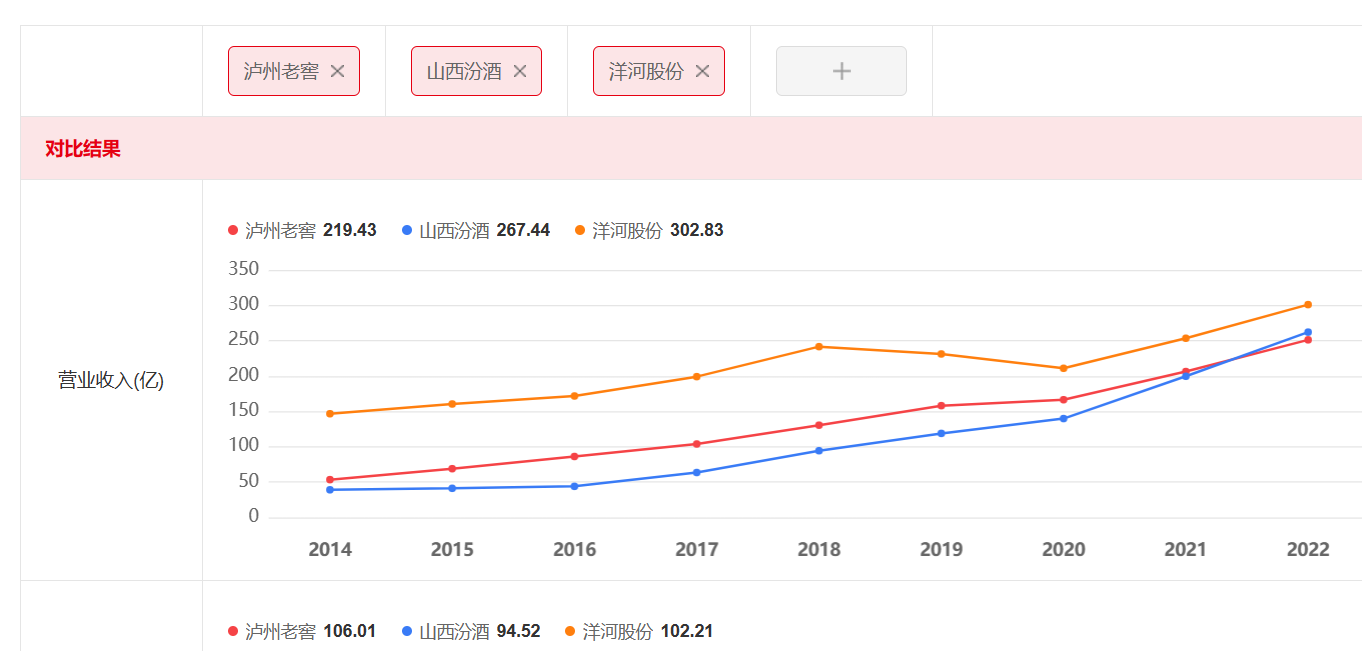The width and height of the screenshot is (1362, 651).
Task: Click the 150 y-axis value
Action: [244, 410]
